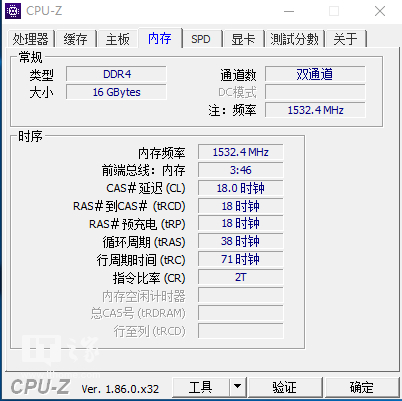Expand the 工具 dropdown arrow

point(238,387)
